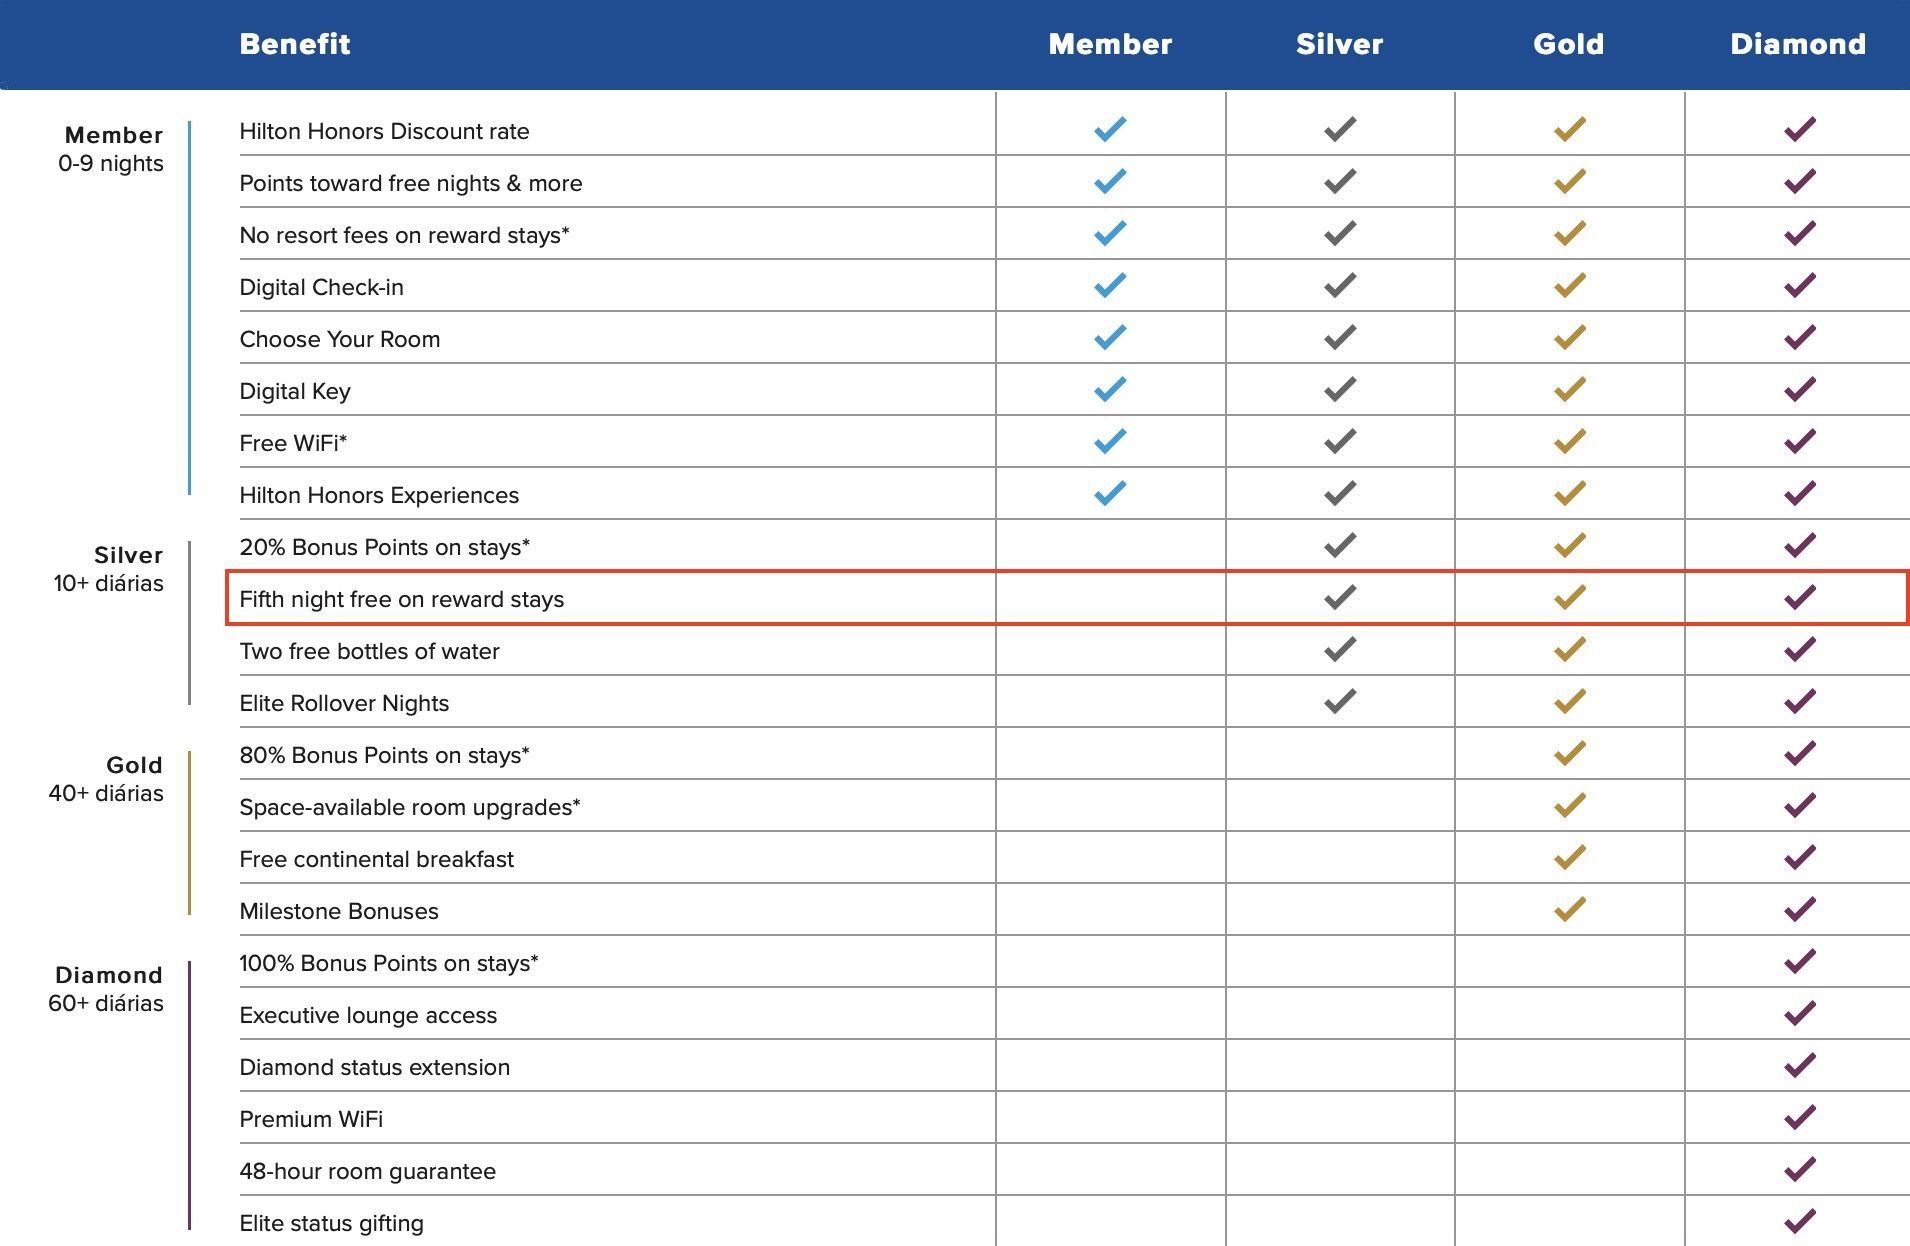The width and height of the screenshot is (1910, 1246).
Task: Select the Gold column header
Action: pyautogui.click(x=1569, y=44)
